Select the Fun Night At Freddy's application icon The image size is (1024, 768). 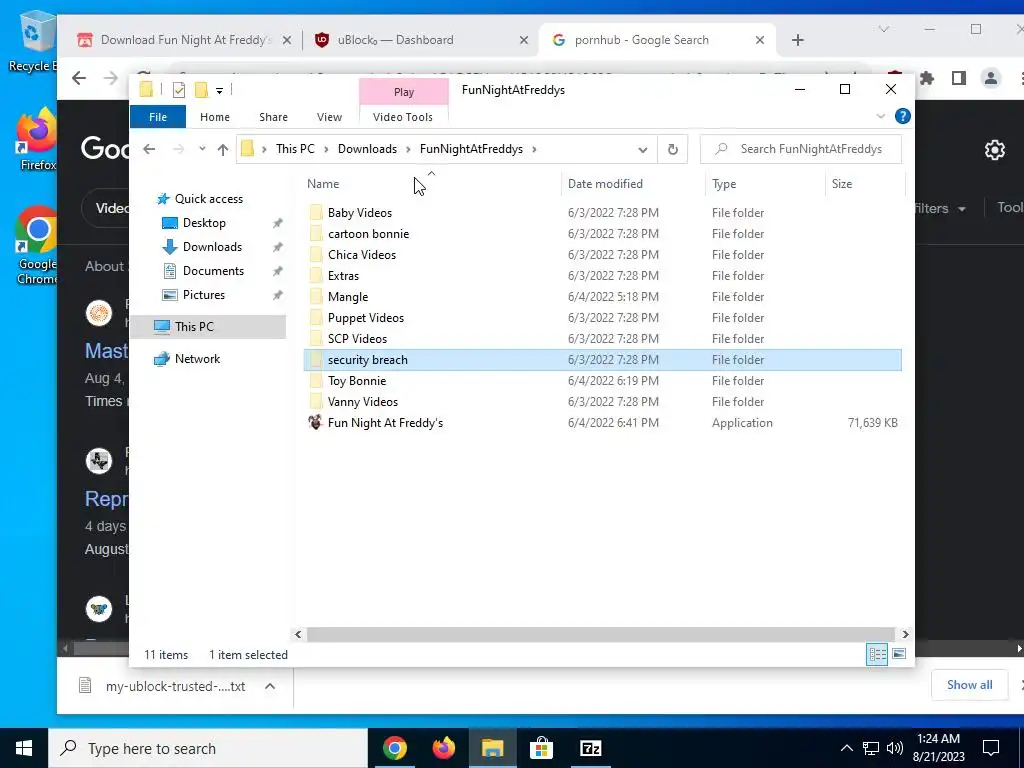coord(315,423)
